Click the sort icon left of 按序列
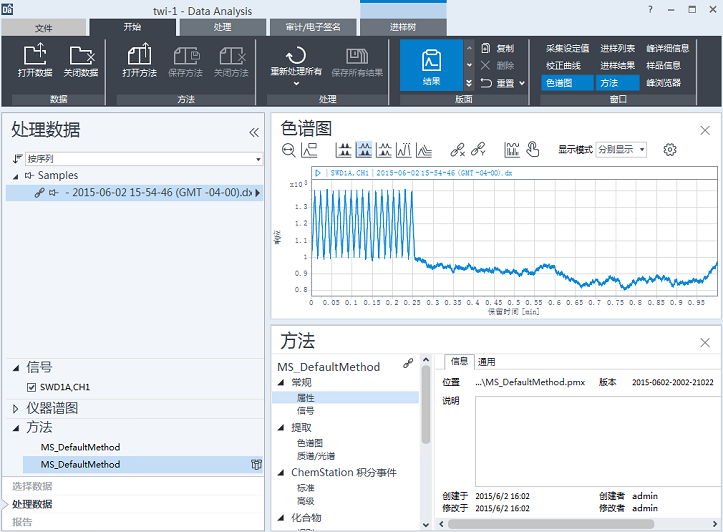 point(17,159)
